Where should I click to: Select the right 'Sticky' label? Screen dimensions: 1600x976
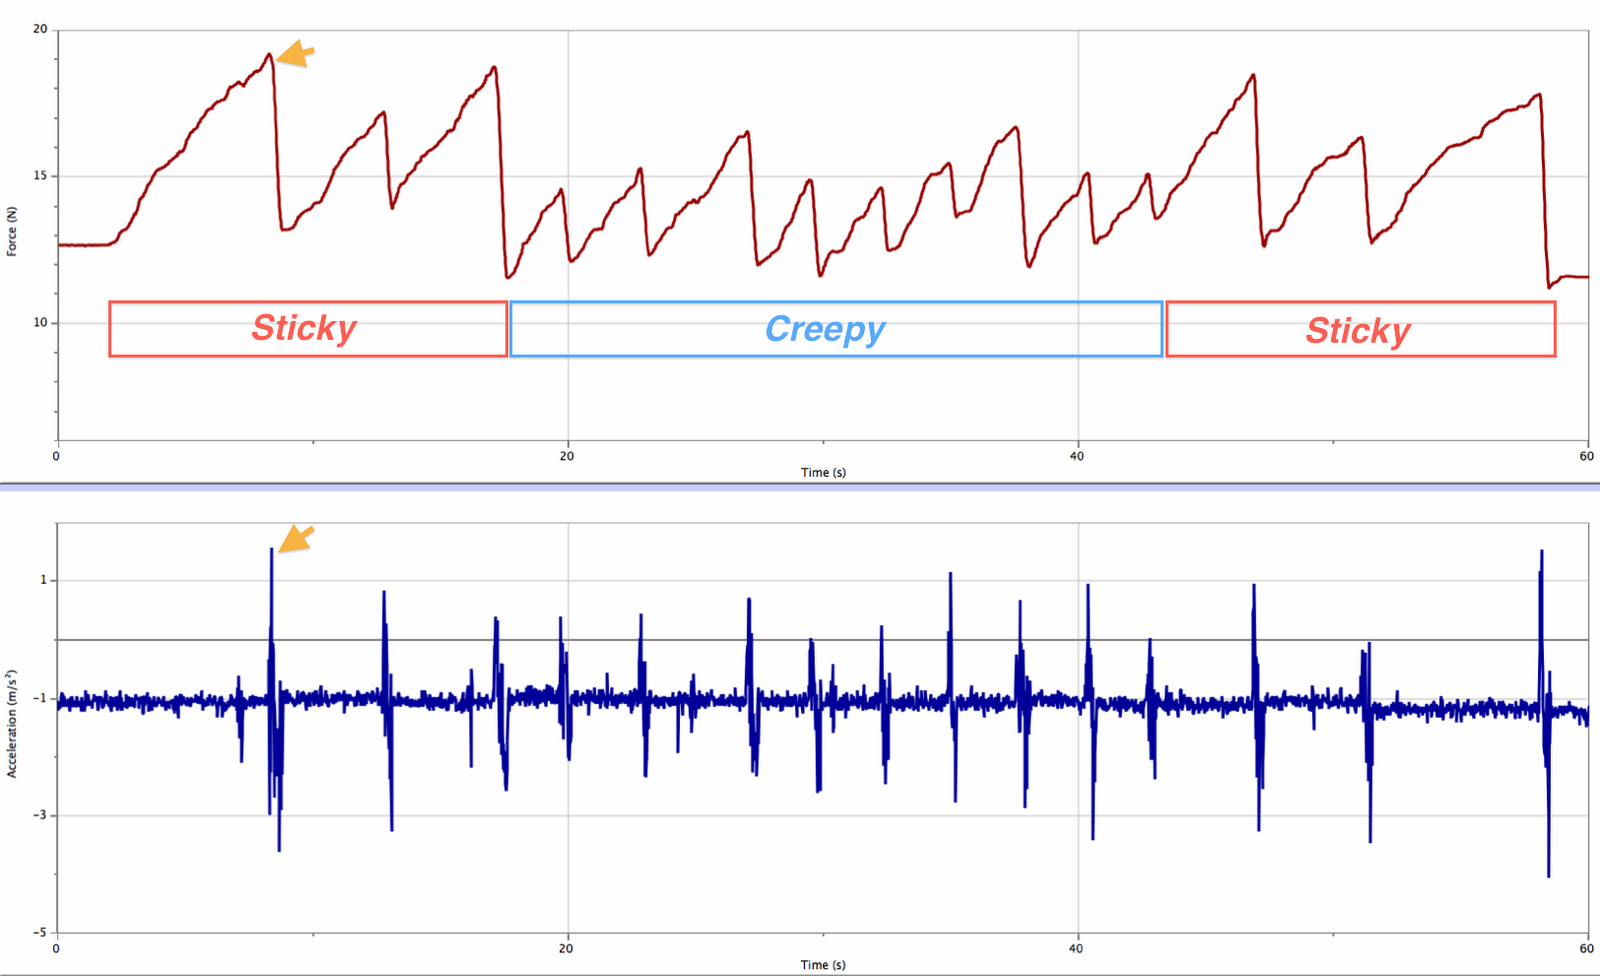tap(1357, 331)
